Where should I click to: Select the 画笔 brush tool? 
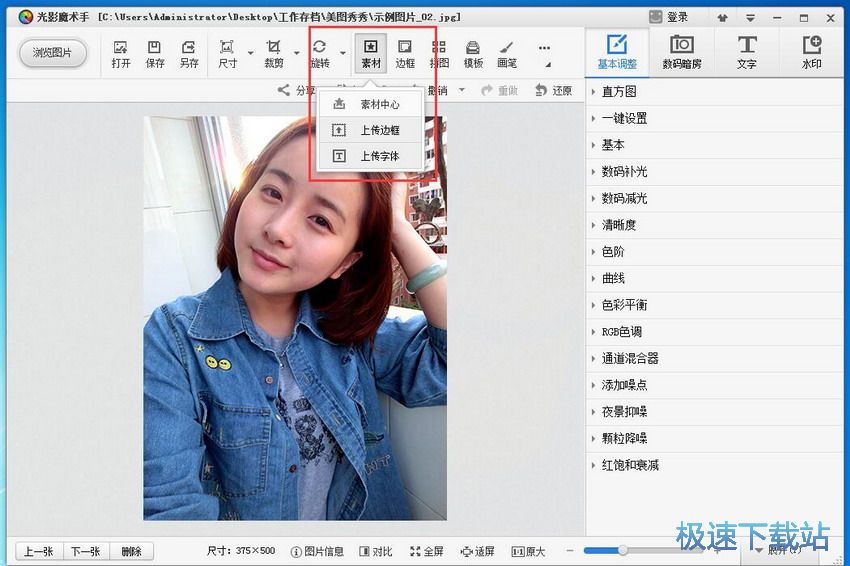coord(507,54)
